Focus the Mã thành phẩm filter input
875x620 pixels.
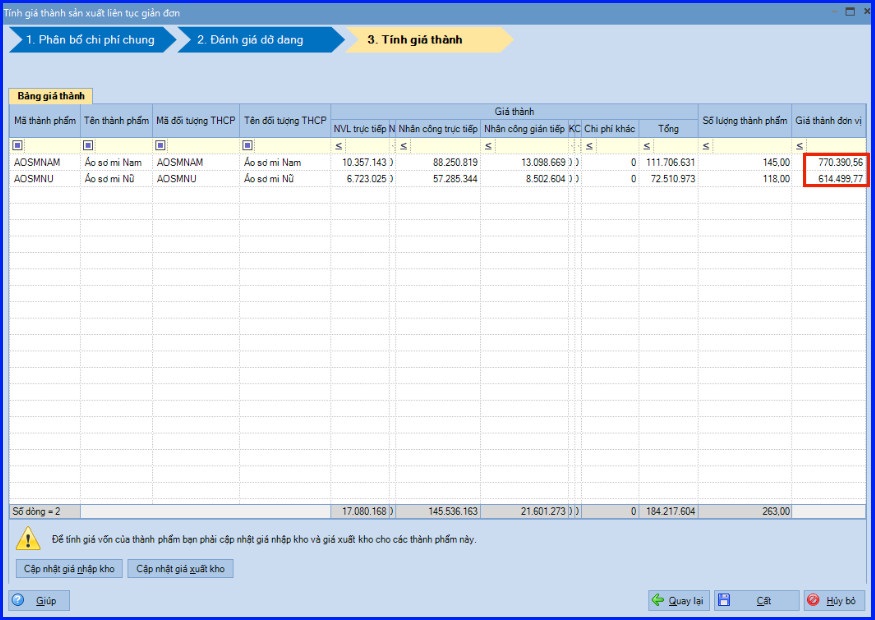click(52, 146)
